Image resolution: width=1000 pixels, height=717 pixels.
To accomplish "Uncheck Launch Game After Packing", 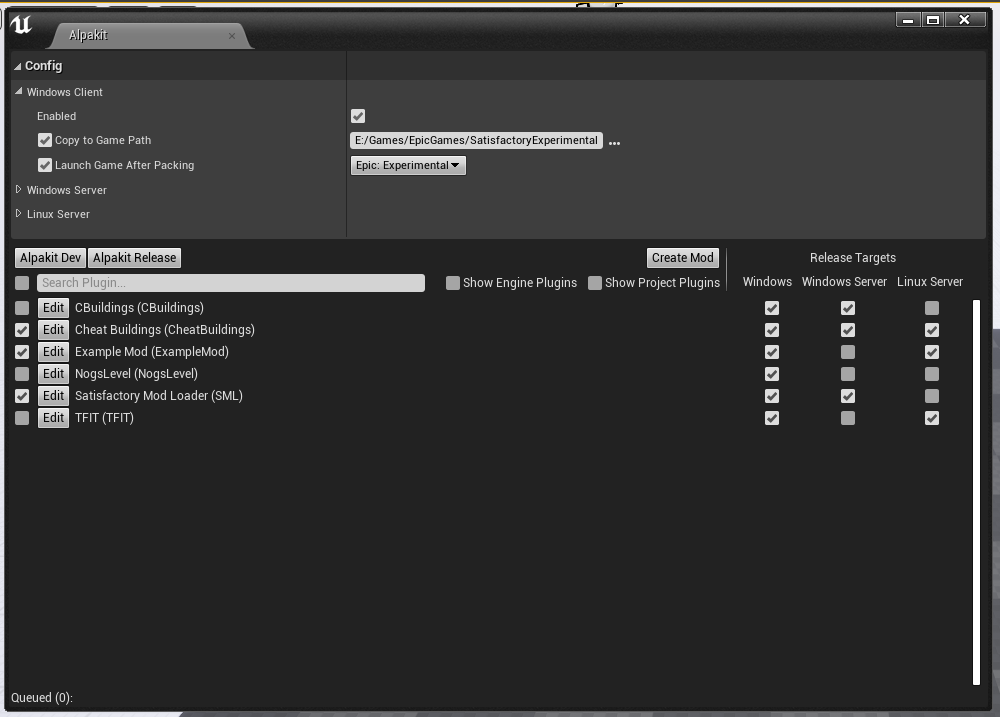I will [x=45, y=165].
